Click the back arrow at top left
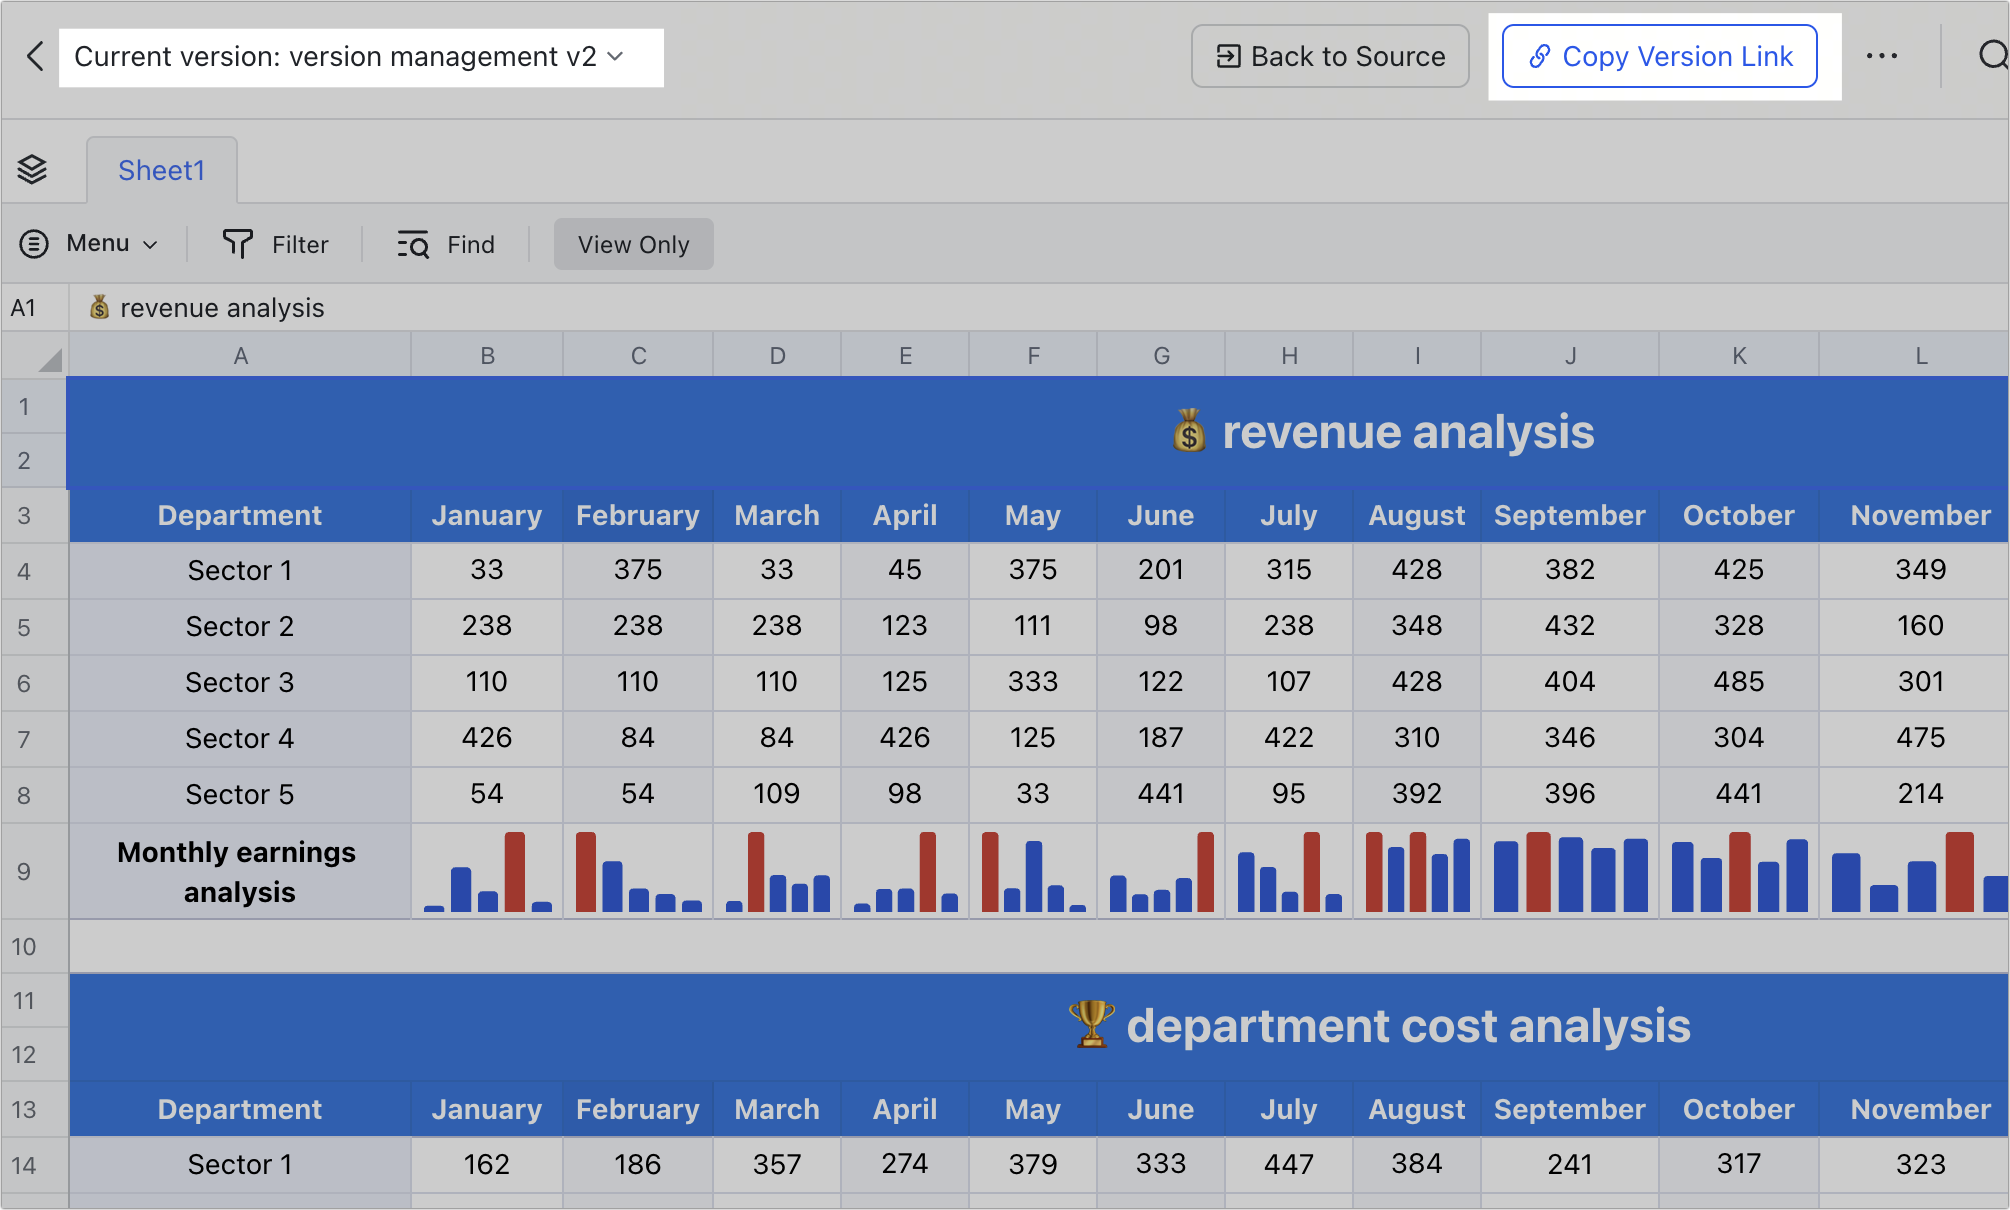 click(x=35, y=56)
